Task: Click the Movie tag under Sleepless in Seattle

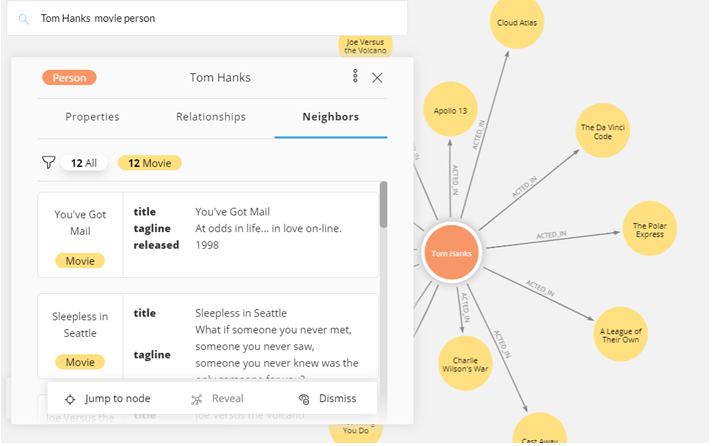Action: 80,362
